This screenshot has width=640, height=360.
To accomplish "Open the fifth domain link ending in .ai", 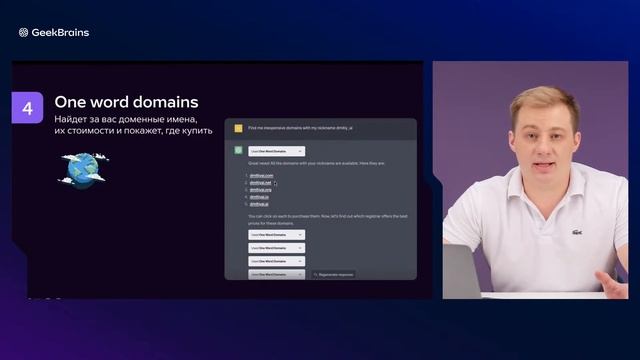I will [x=259, y=204].
